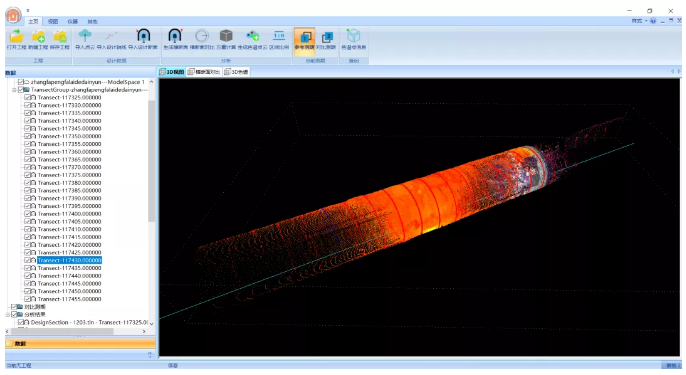Click the tree scrollbar down arrow

click(151, 323)
